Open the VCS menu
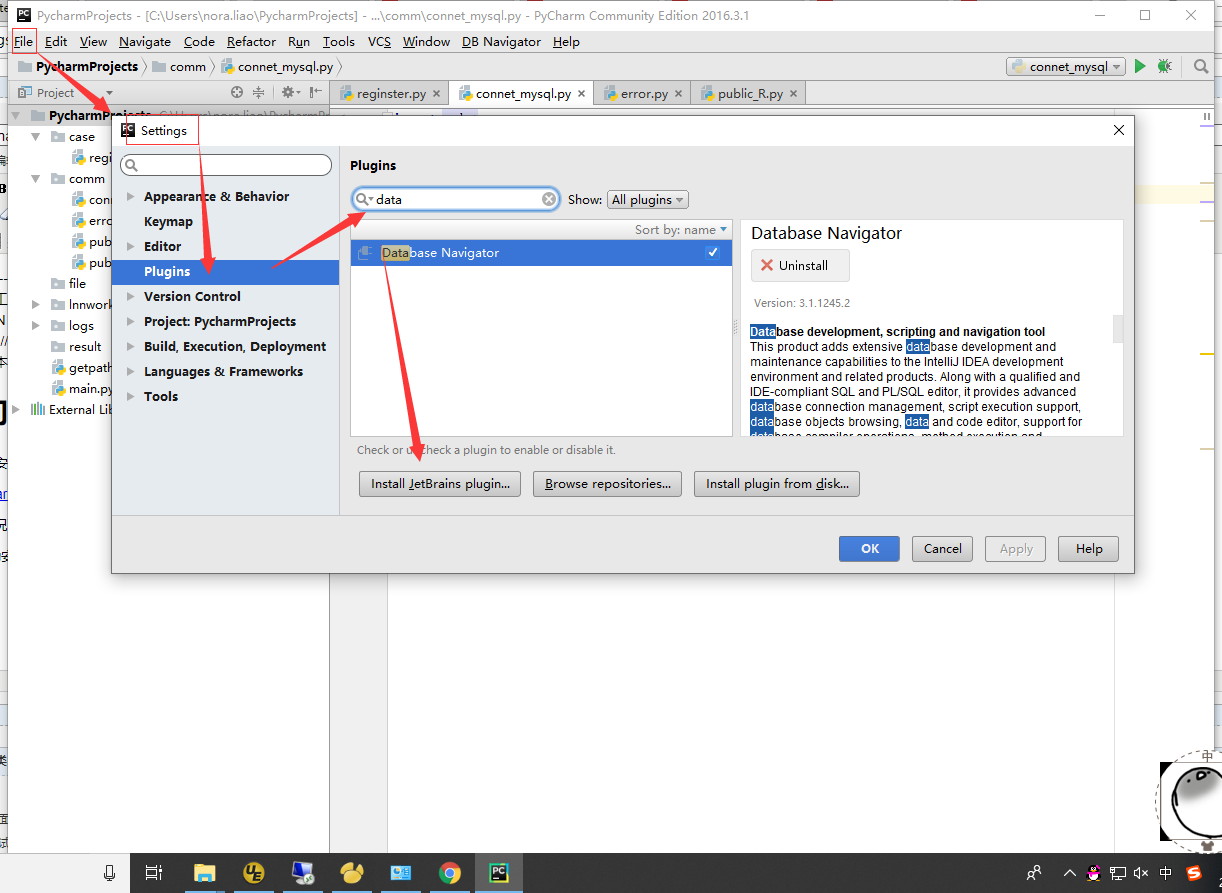Screen dimensions: 1222x893 [379, 42]
